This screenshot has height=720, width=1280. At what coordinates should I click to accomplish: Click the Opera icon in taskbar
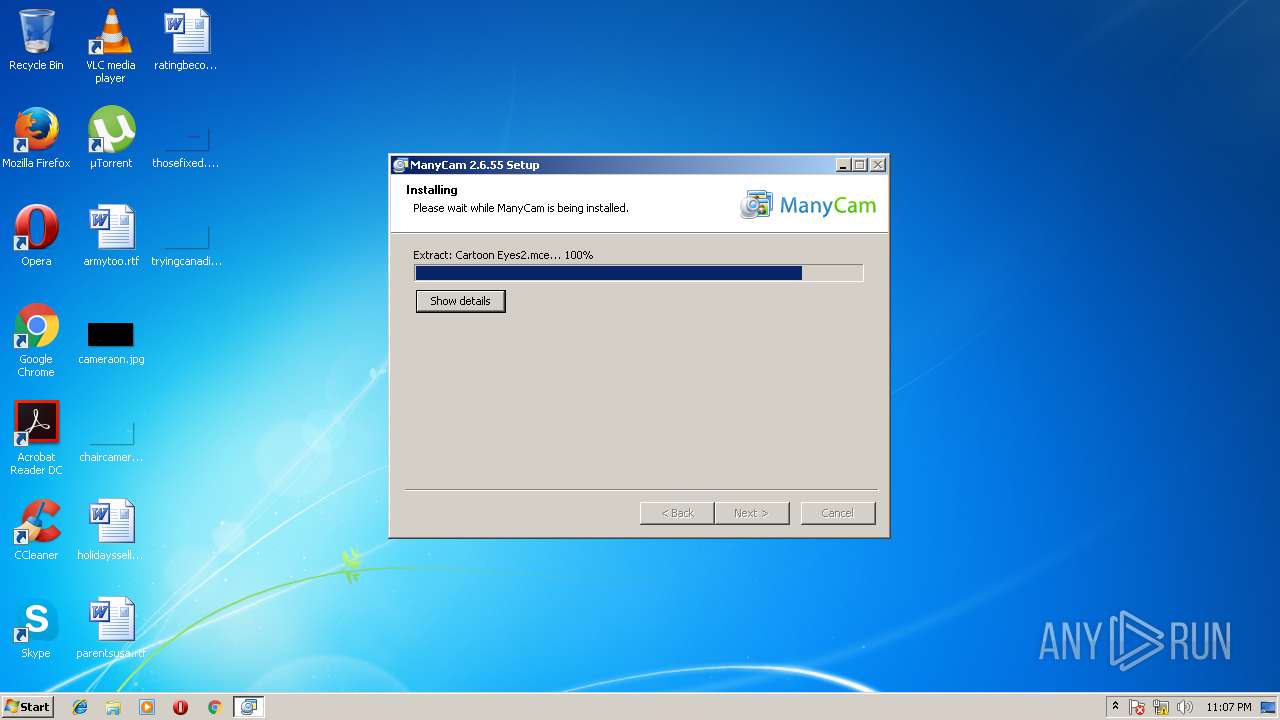point(180,707)
